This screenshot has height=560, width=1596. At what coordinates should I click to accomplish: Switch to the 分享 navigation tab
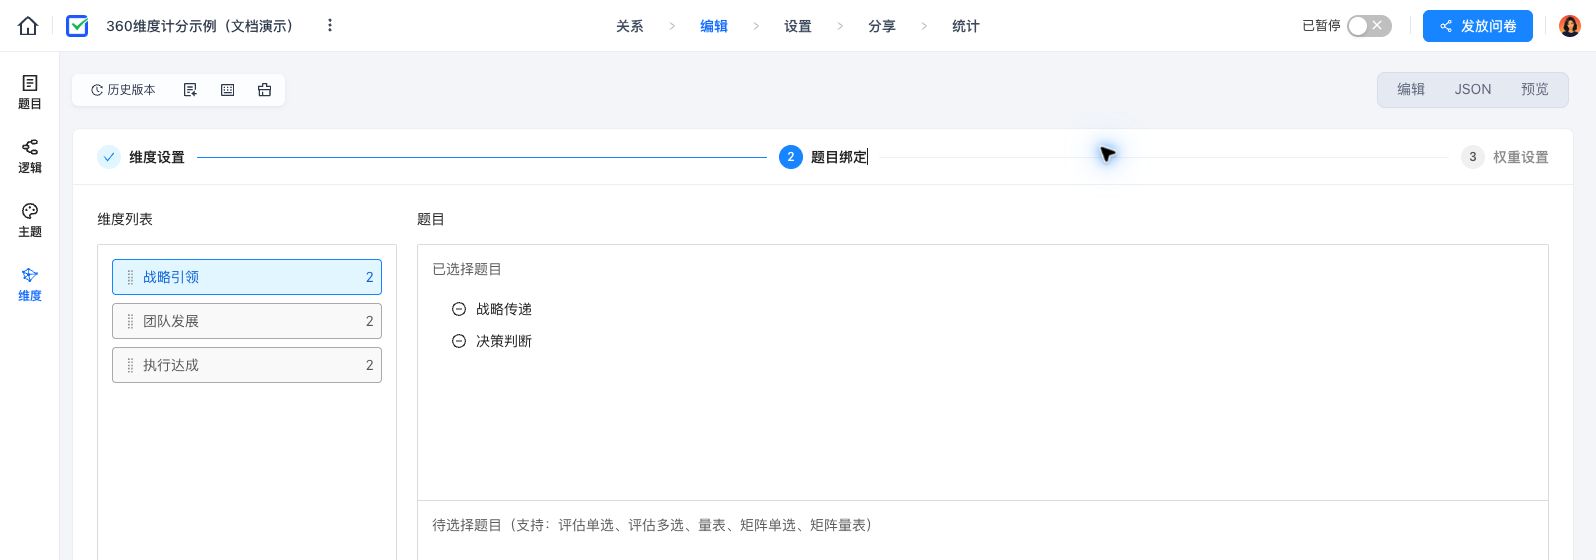(882, 26)
